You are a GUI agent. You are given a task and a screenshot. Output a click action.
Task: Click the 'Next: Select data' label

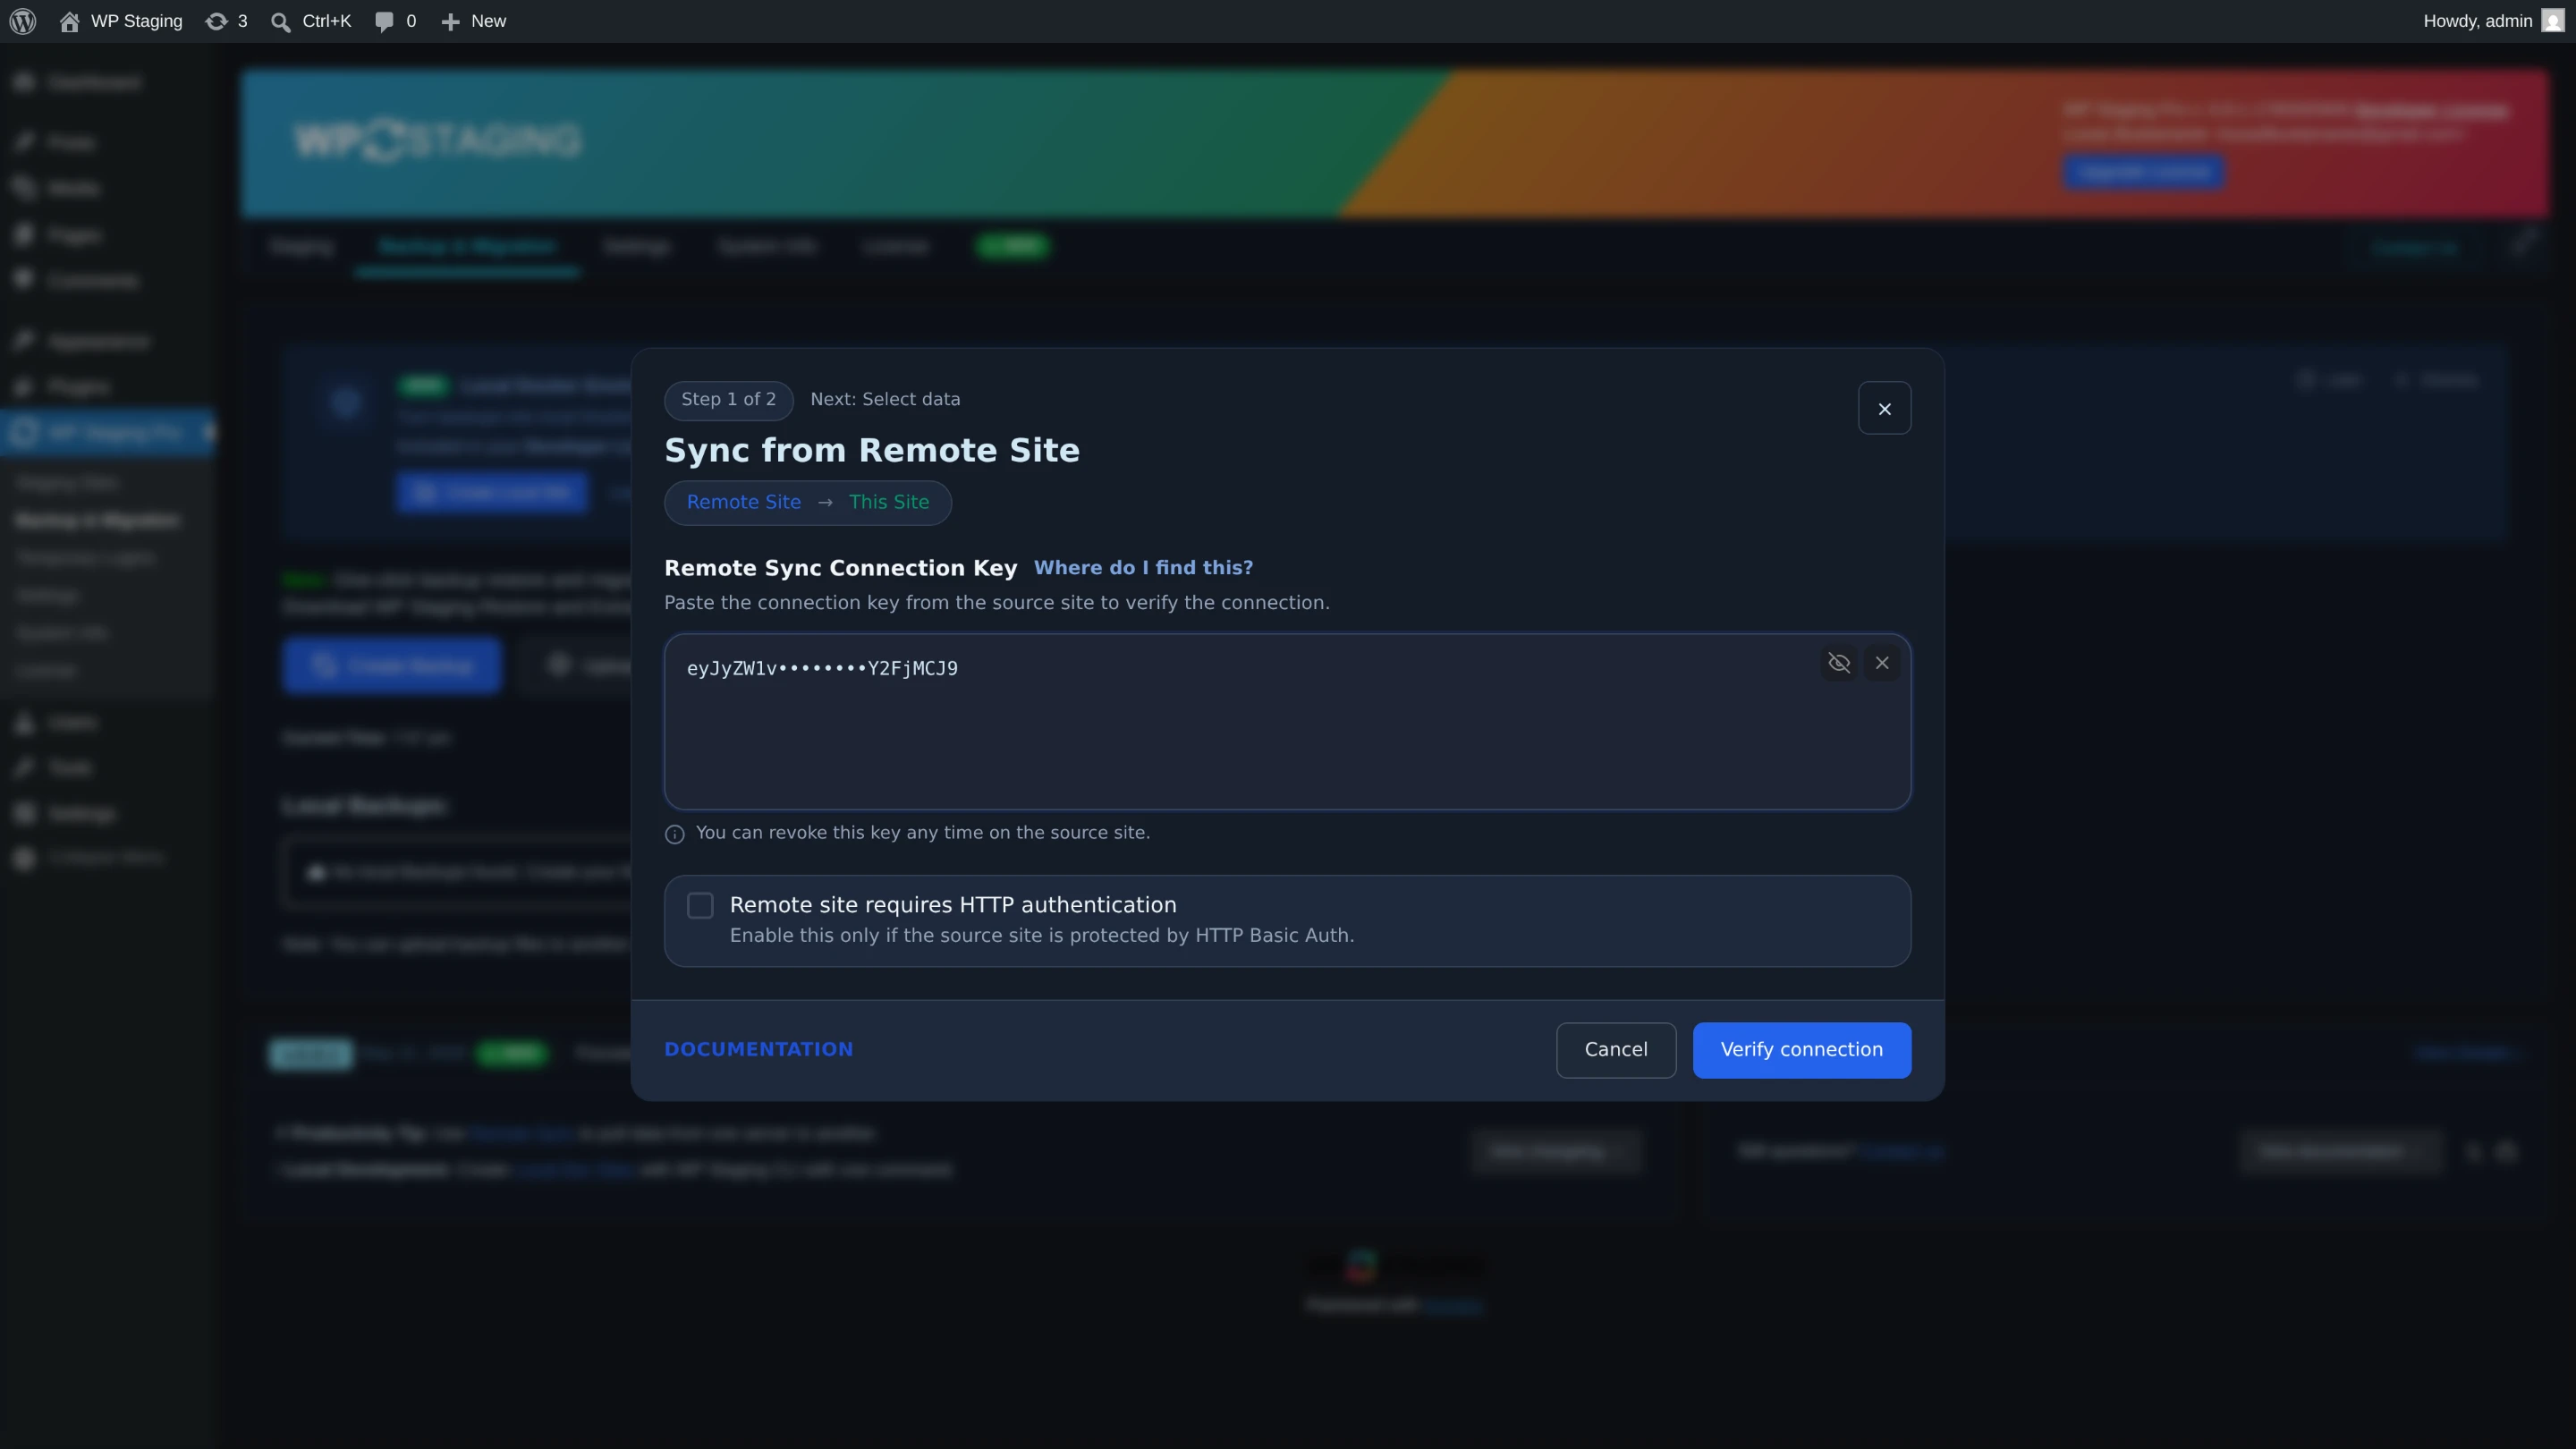[885, 399]
